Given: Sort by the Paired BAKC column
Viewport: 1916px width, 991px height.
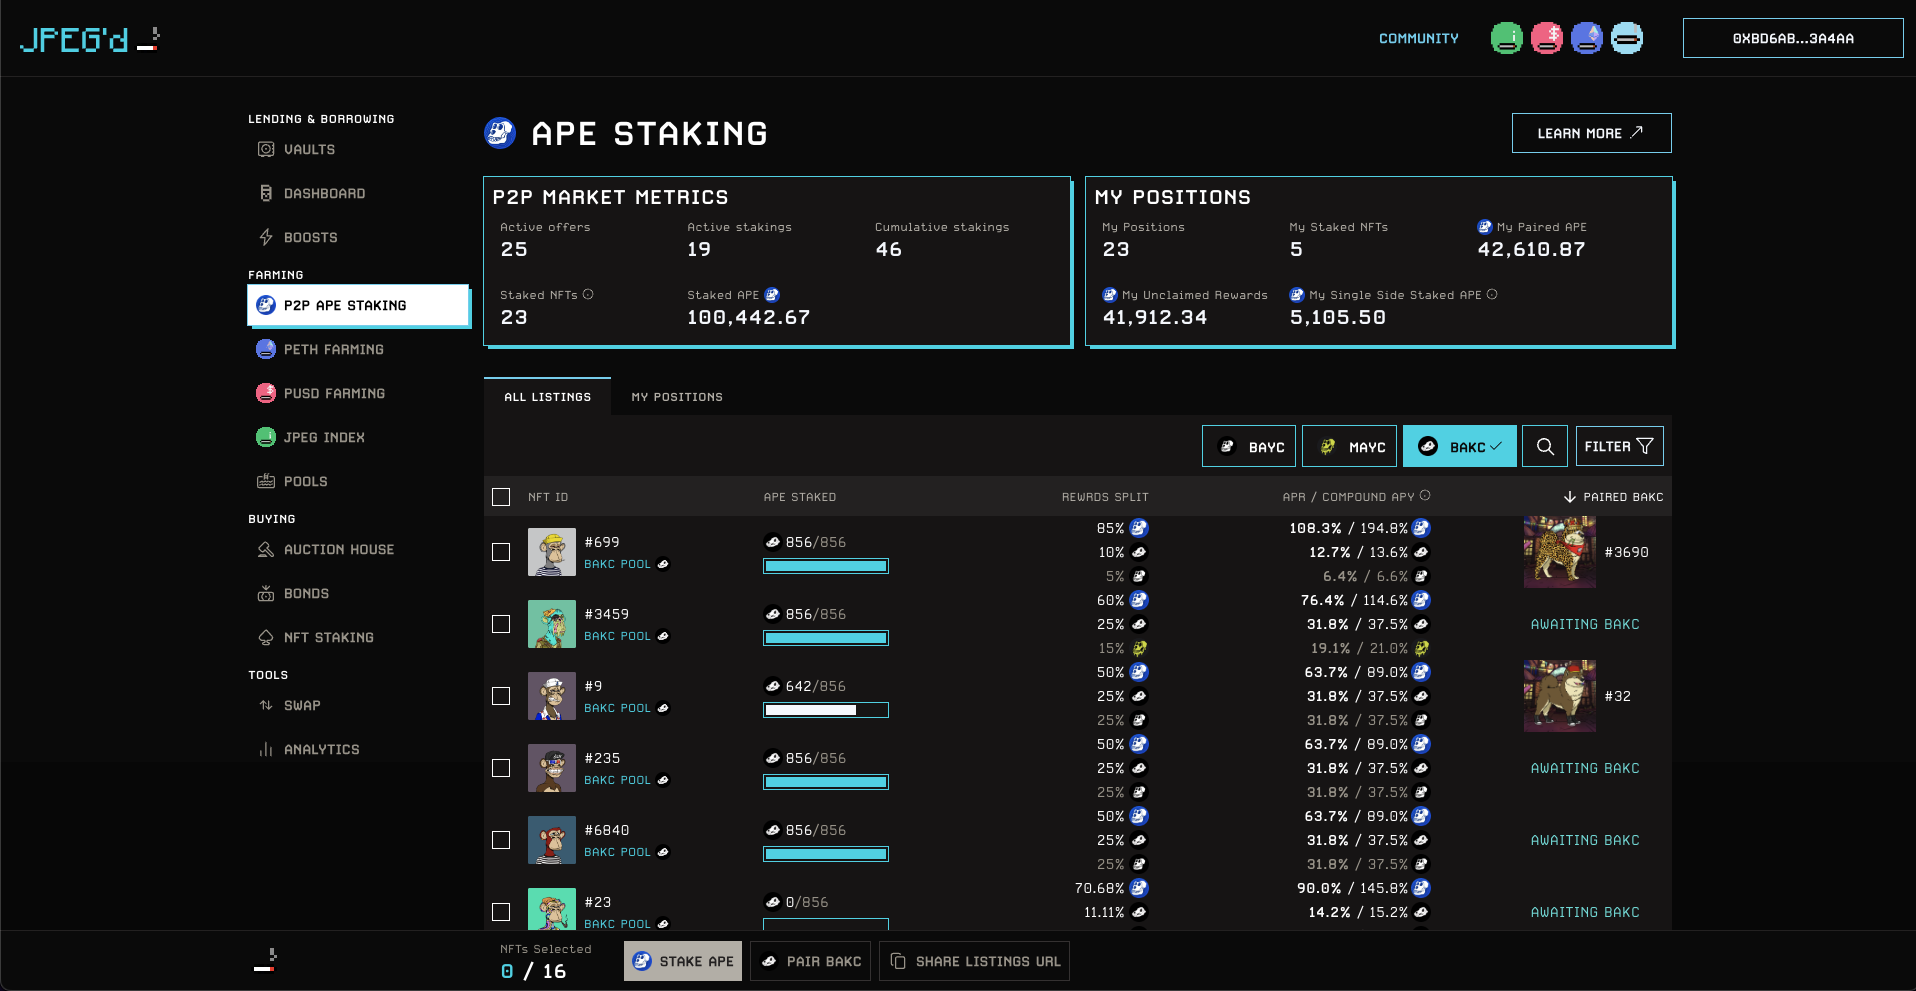Looking at the screenshot, I should coord(1613,497).
